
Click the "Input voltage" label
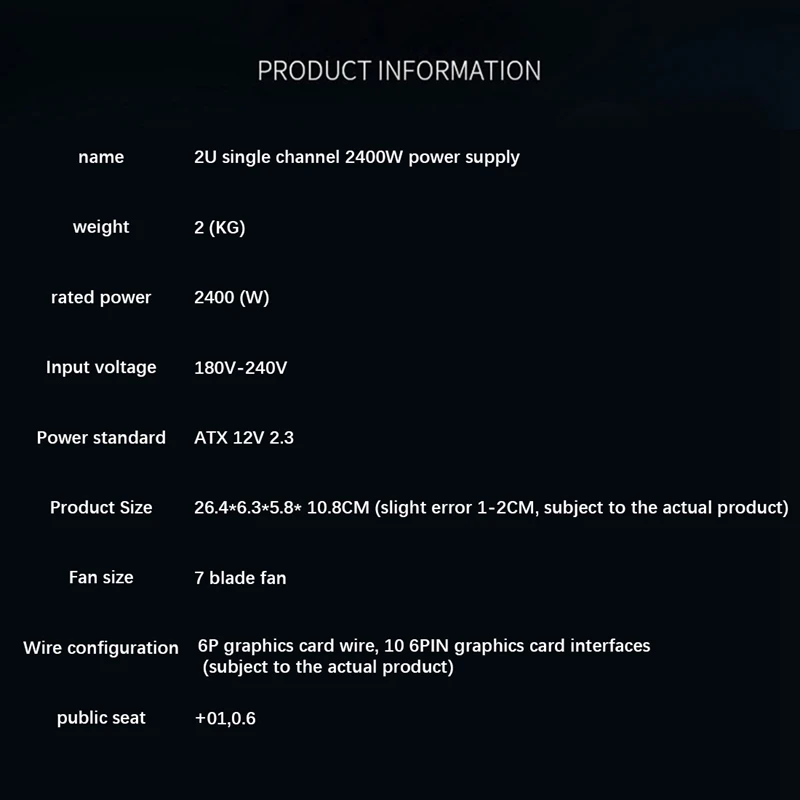point(101,367)
